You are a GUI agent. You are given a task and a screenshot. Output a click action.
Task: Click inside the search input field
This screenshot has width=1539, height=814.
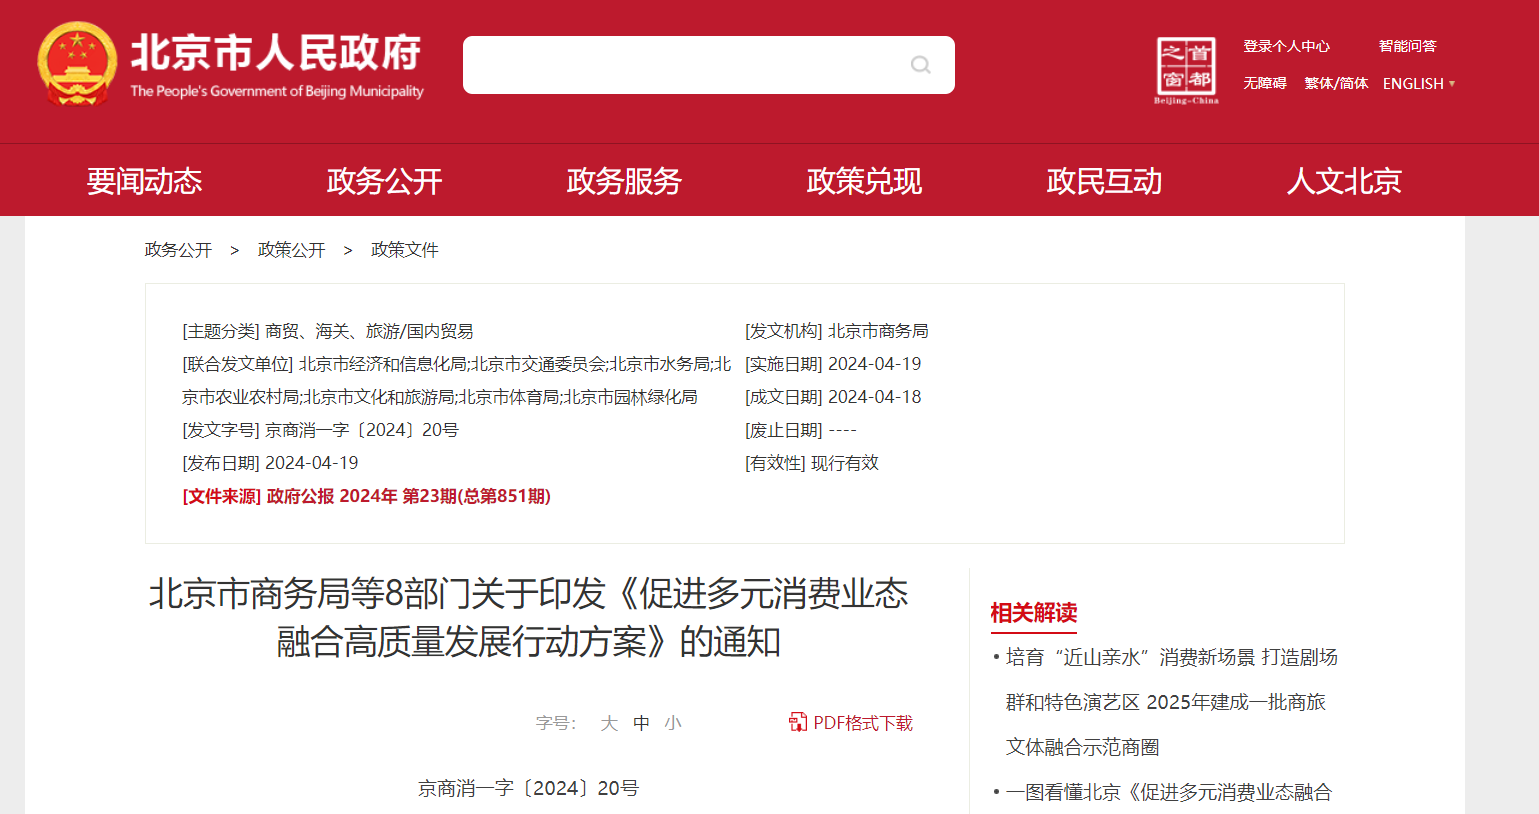680,65
